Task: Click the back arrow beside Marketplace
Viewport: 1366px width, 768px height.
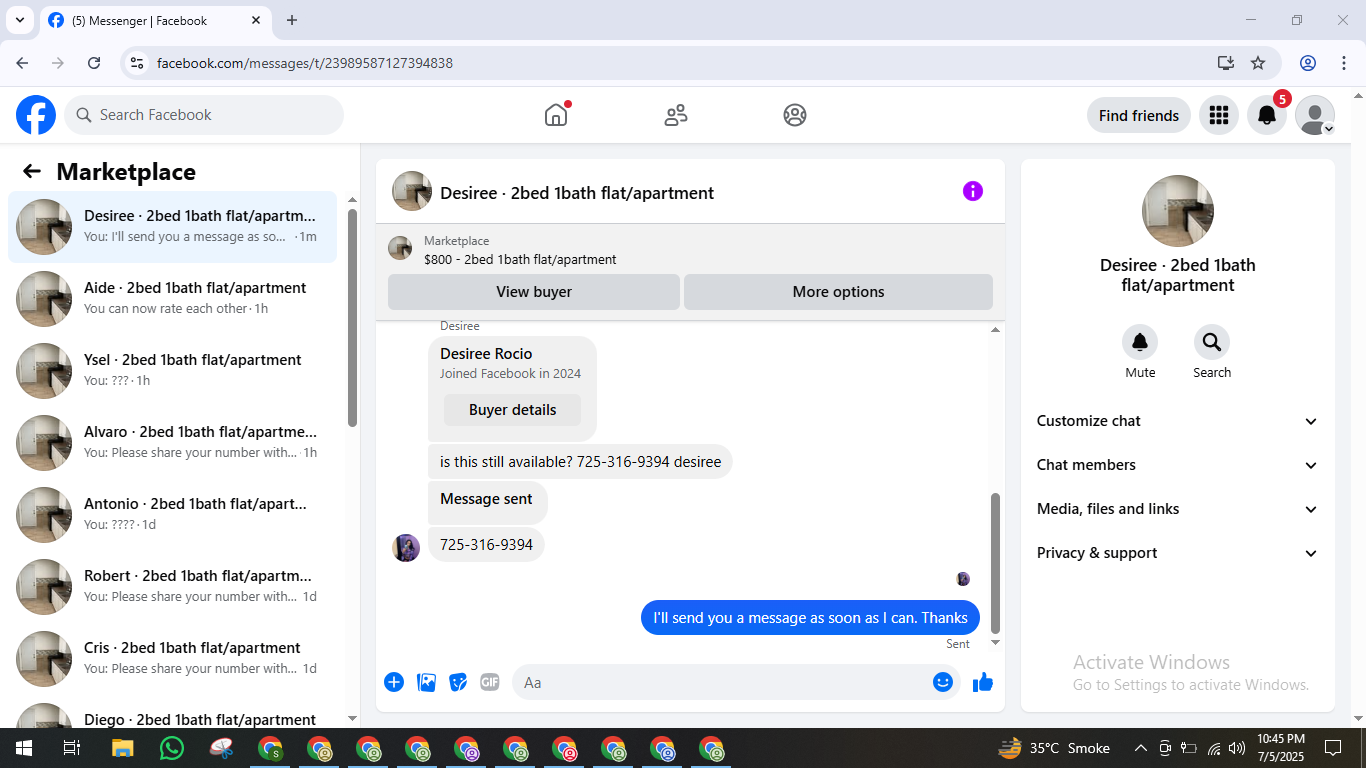Action: pyautogui.click(x=32, y=171)
